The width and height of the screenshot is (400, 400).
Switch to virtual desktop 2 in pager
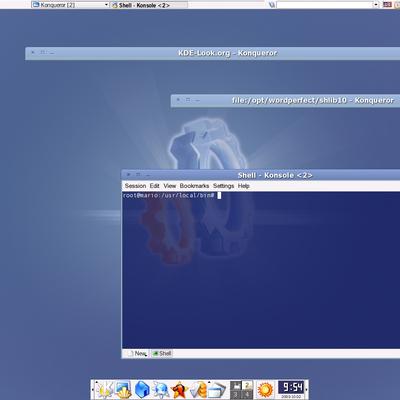pyautogui.click(x=247, y=385)
